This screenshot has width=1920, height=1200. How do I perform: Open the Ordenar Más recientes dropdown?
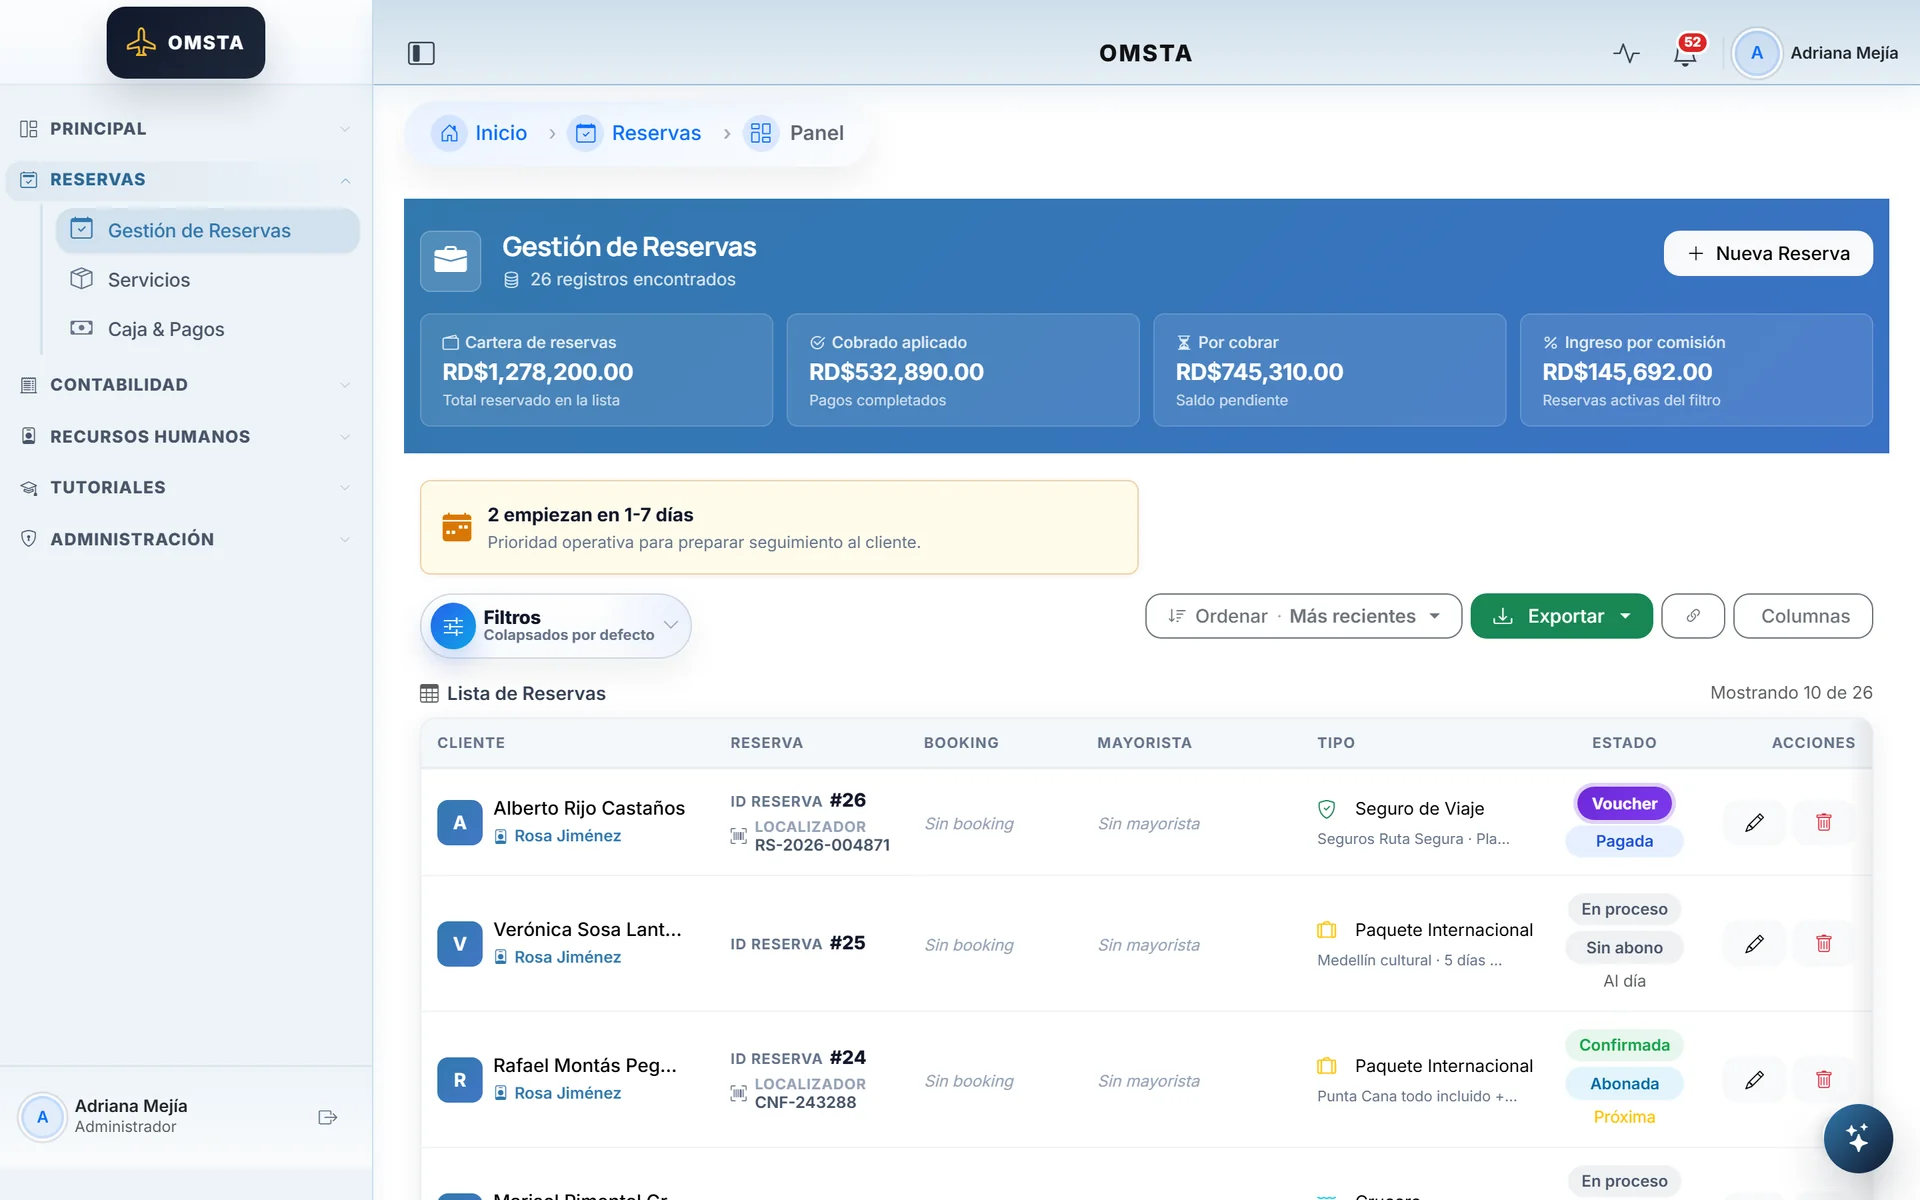click(x=1303, y=616)
